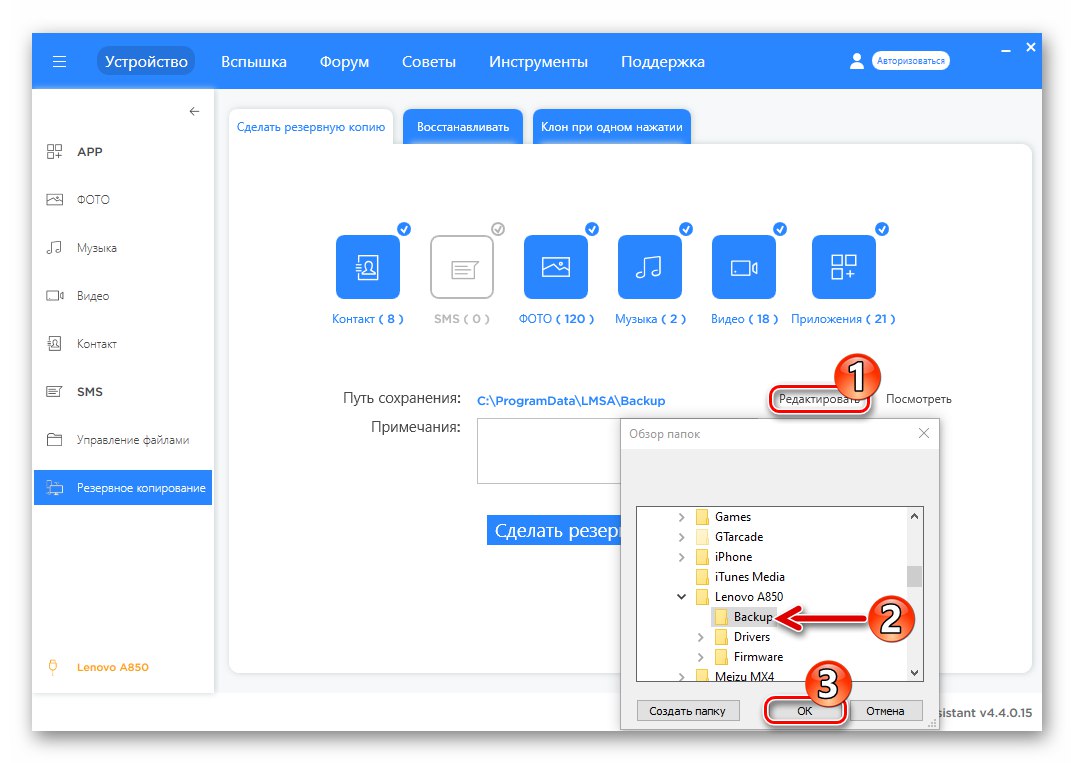
Task: Uncheck the Приложения checkmark
Action: pyautogui.click(x=882, y=229)
